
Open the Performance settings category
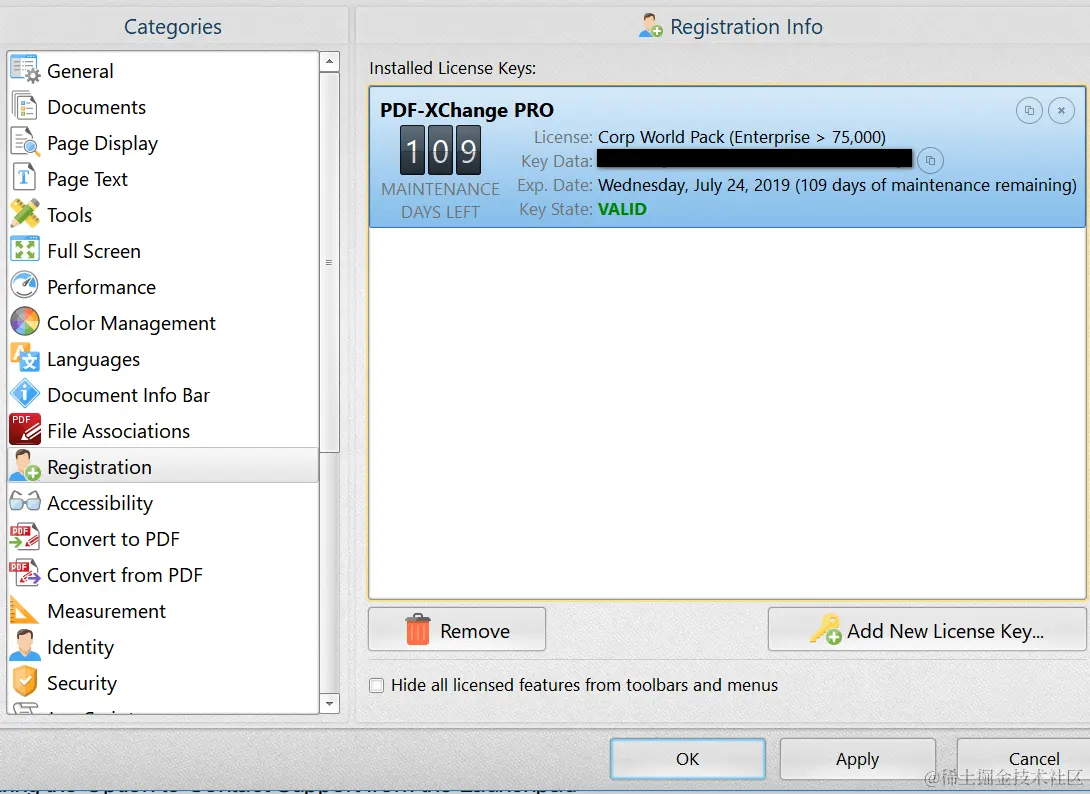pos(163,287)
